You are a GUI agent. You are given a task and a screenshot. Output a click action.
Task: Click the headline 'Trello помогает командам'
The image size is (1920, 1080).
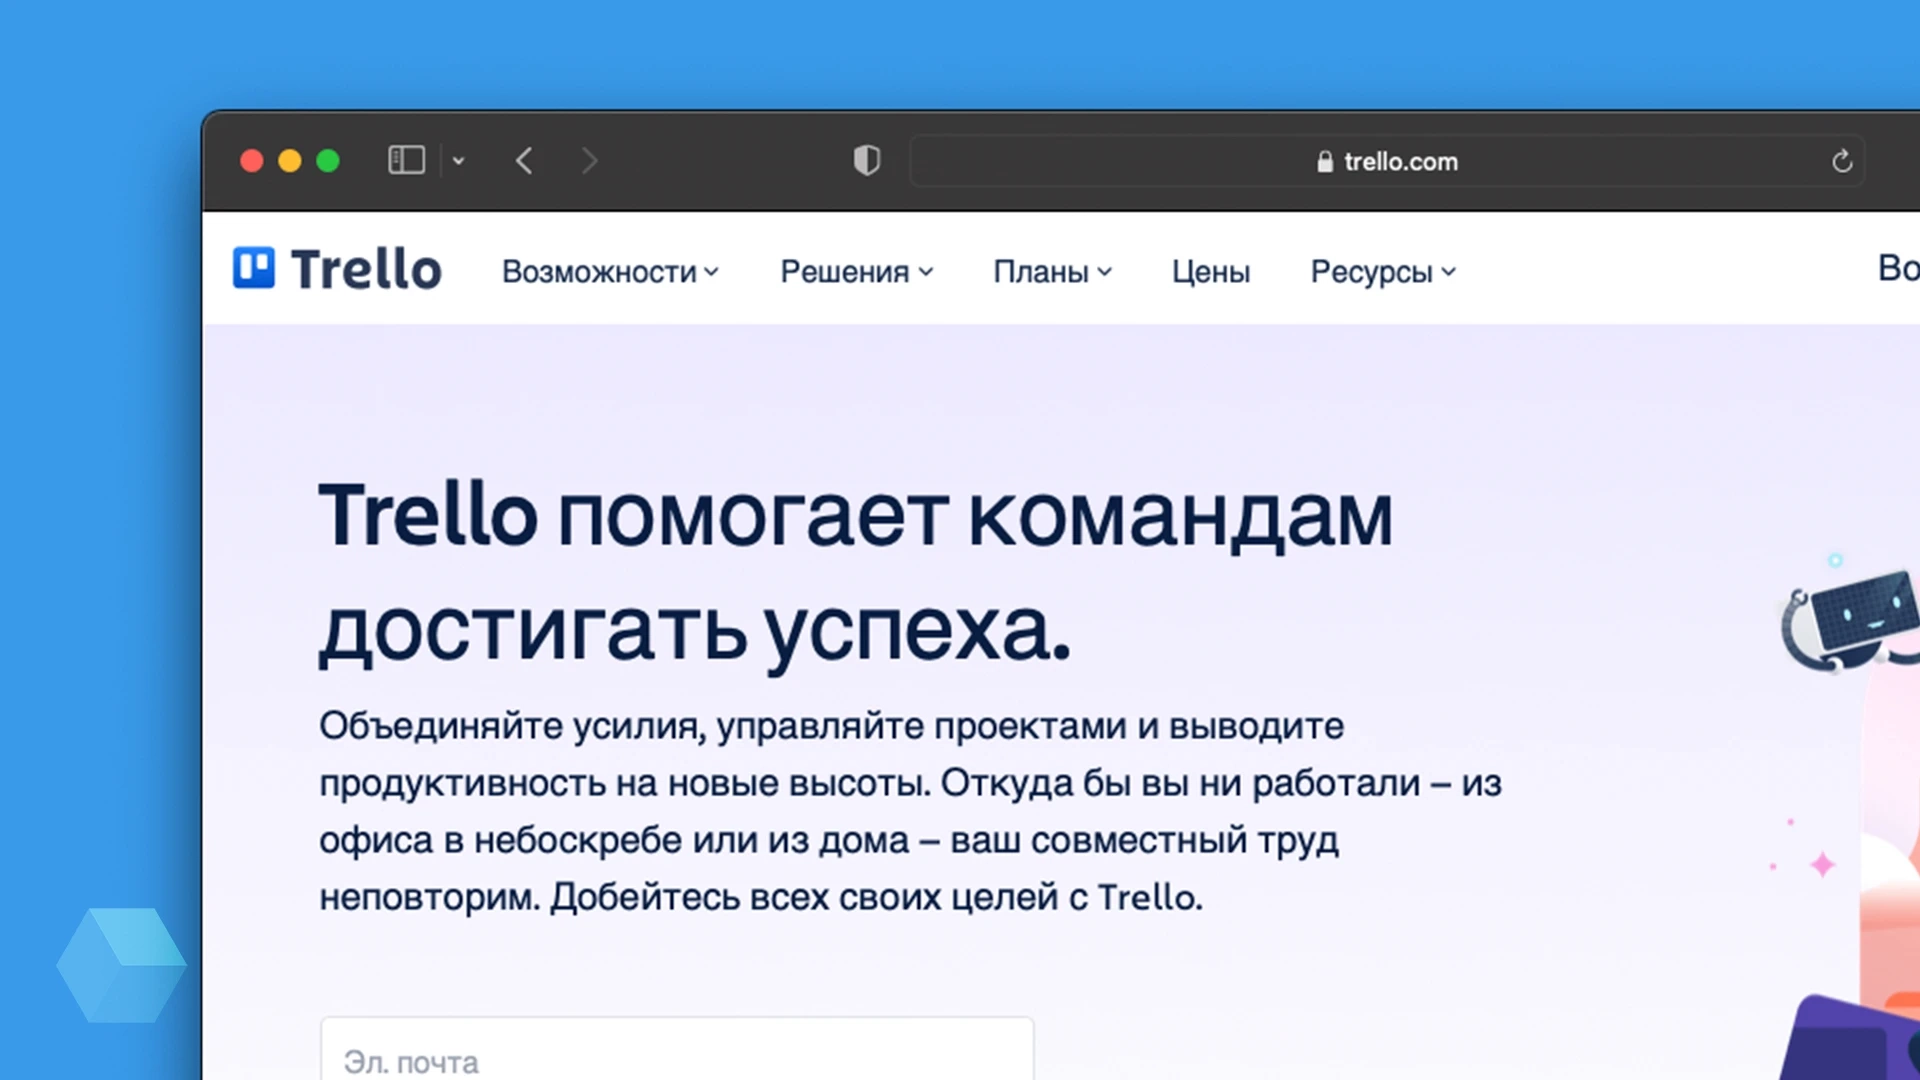[856, 516]
